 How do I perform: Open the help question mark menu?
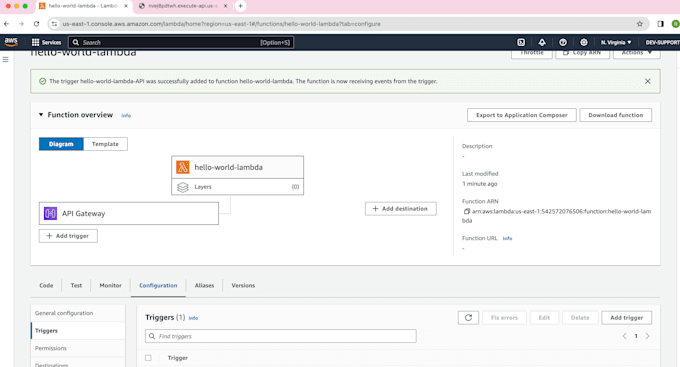[562, 42]
